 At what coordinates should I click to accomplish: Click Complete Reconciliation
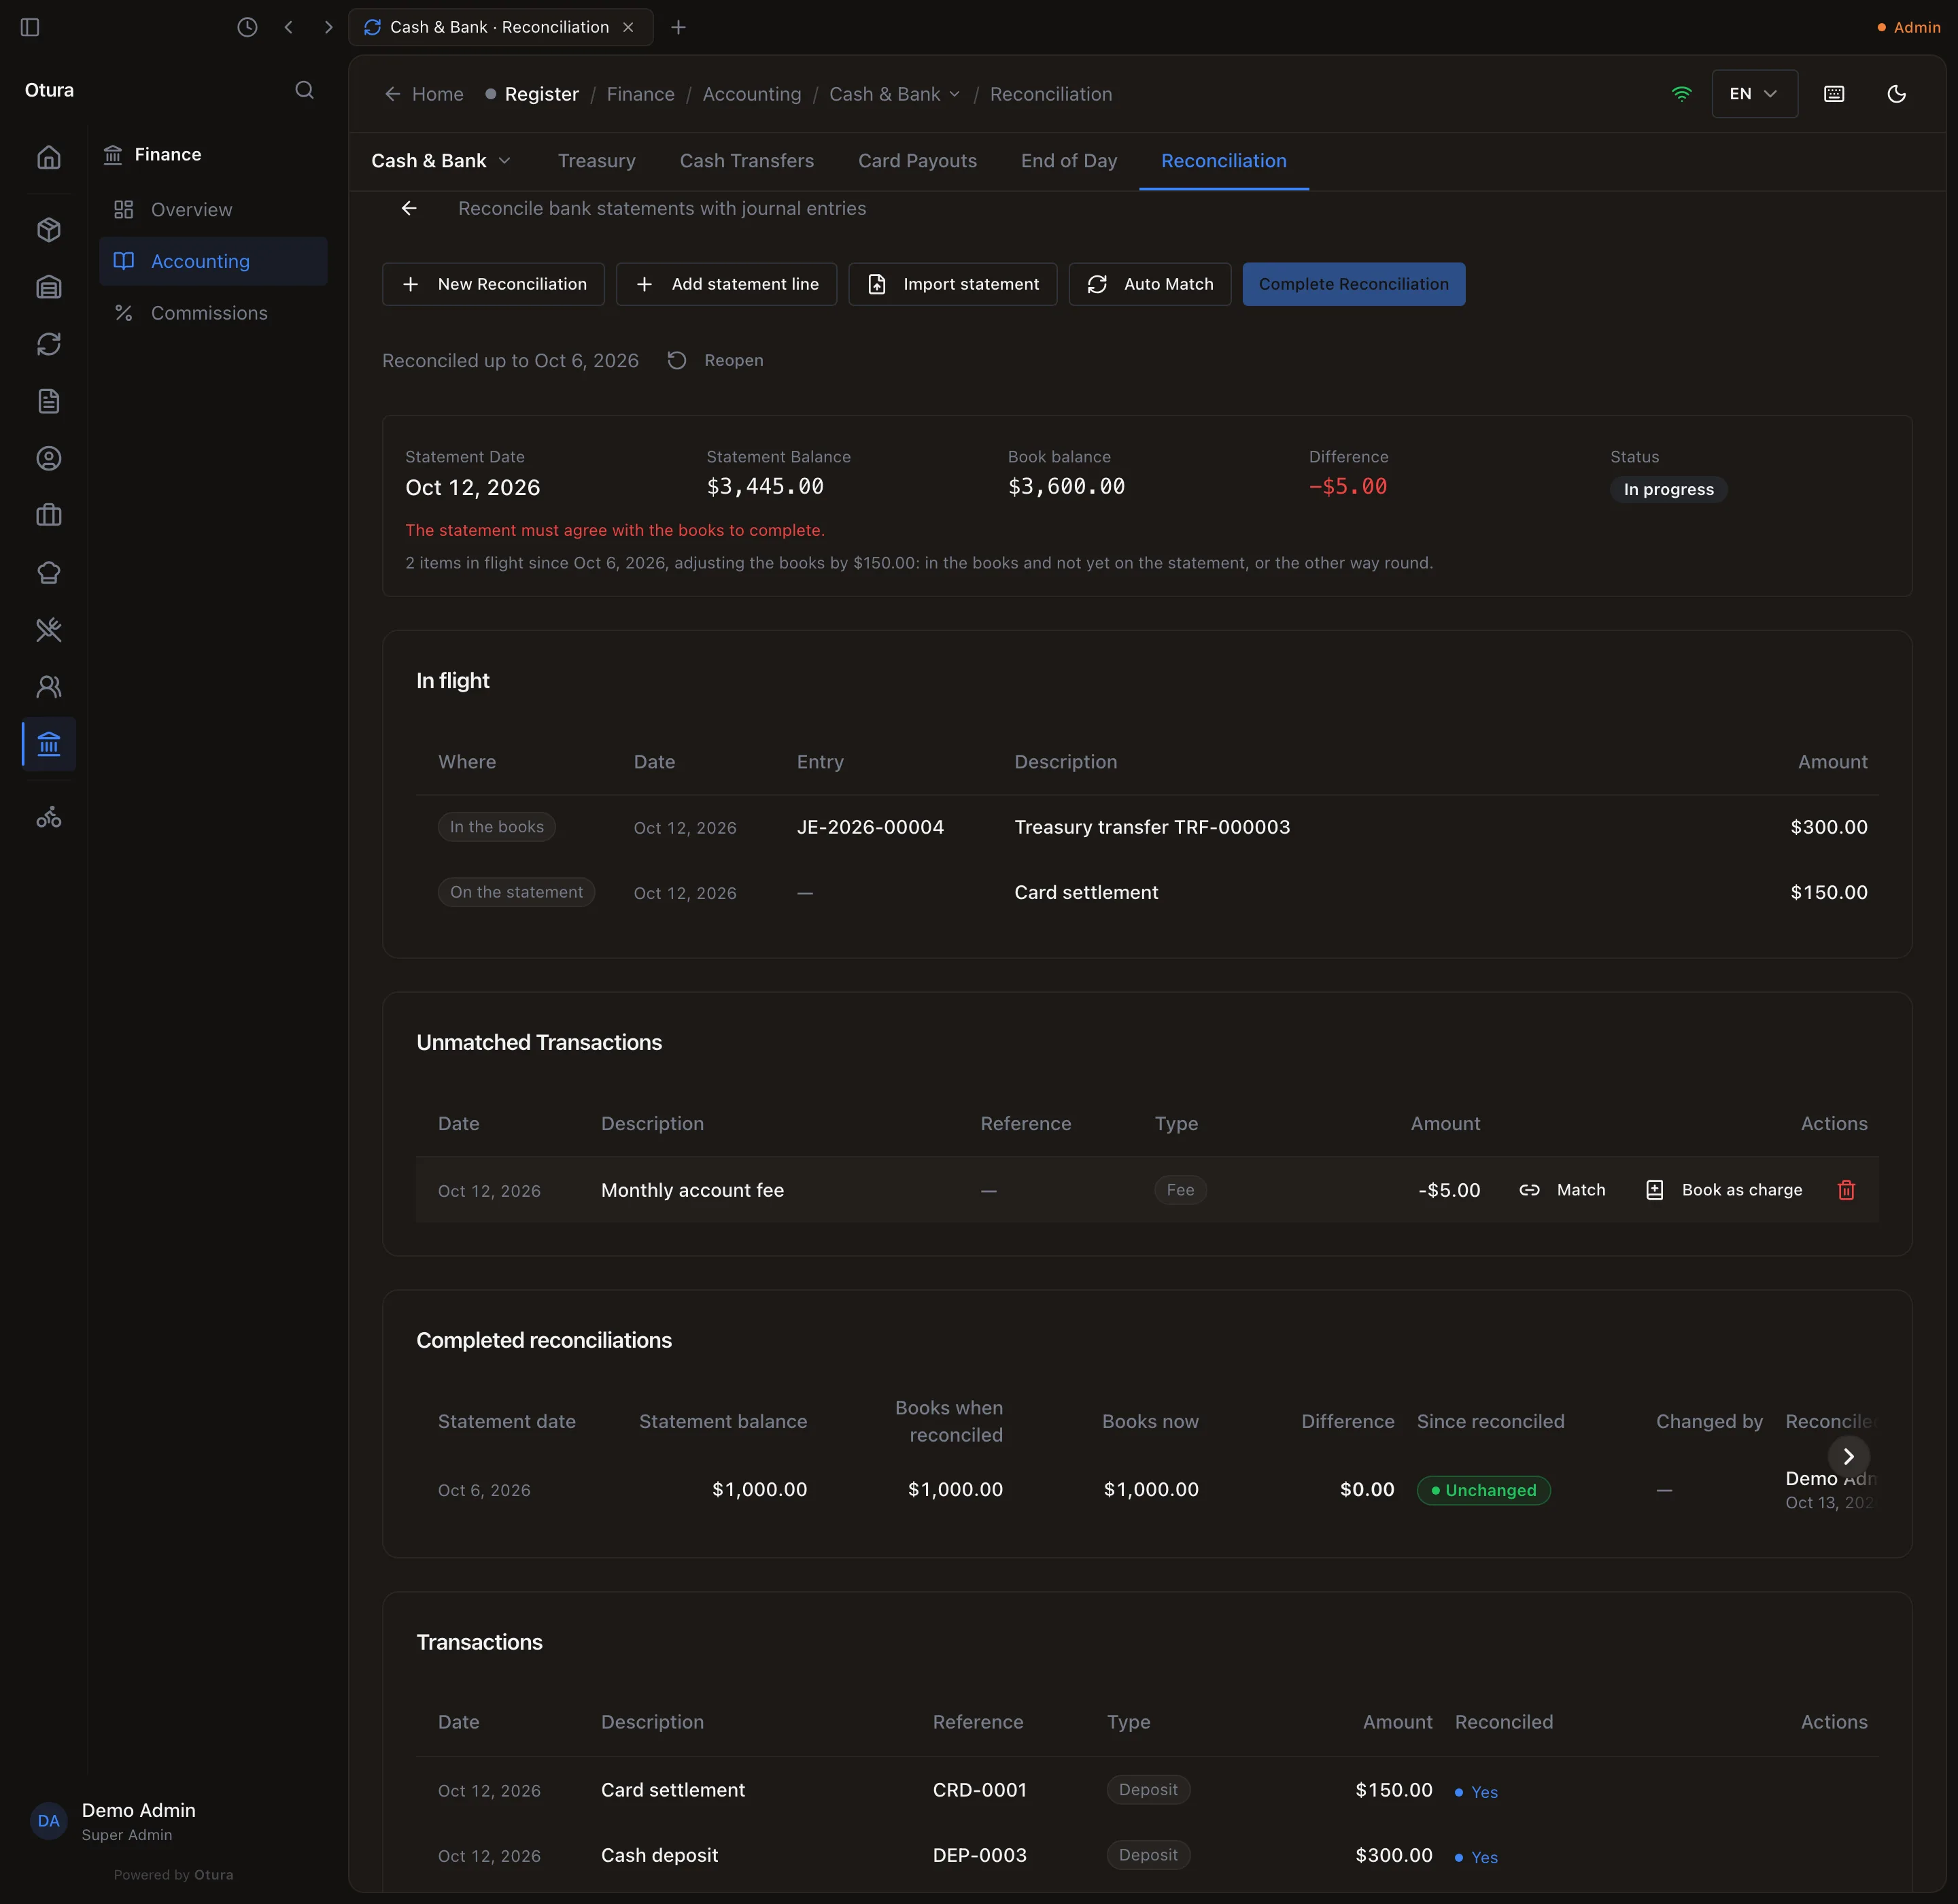click(1353, 284)
